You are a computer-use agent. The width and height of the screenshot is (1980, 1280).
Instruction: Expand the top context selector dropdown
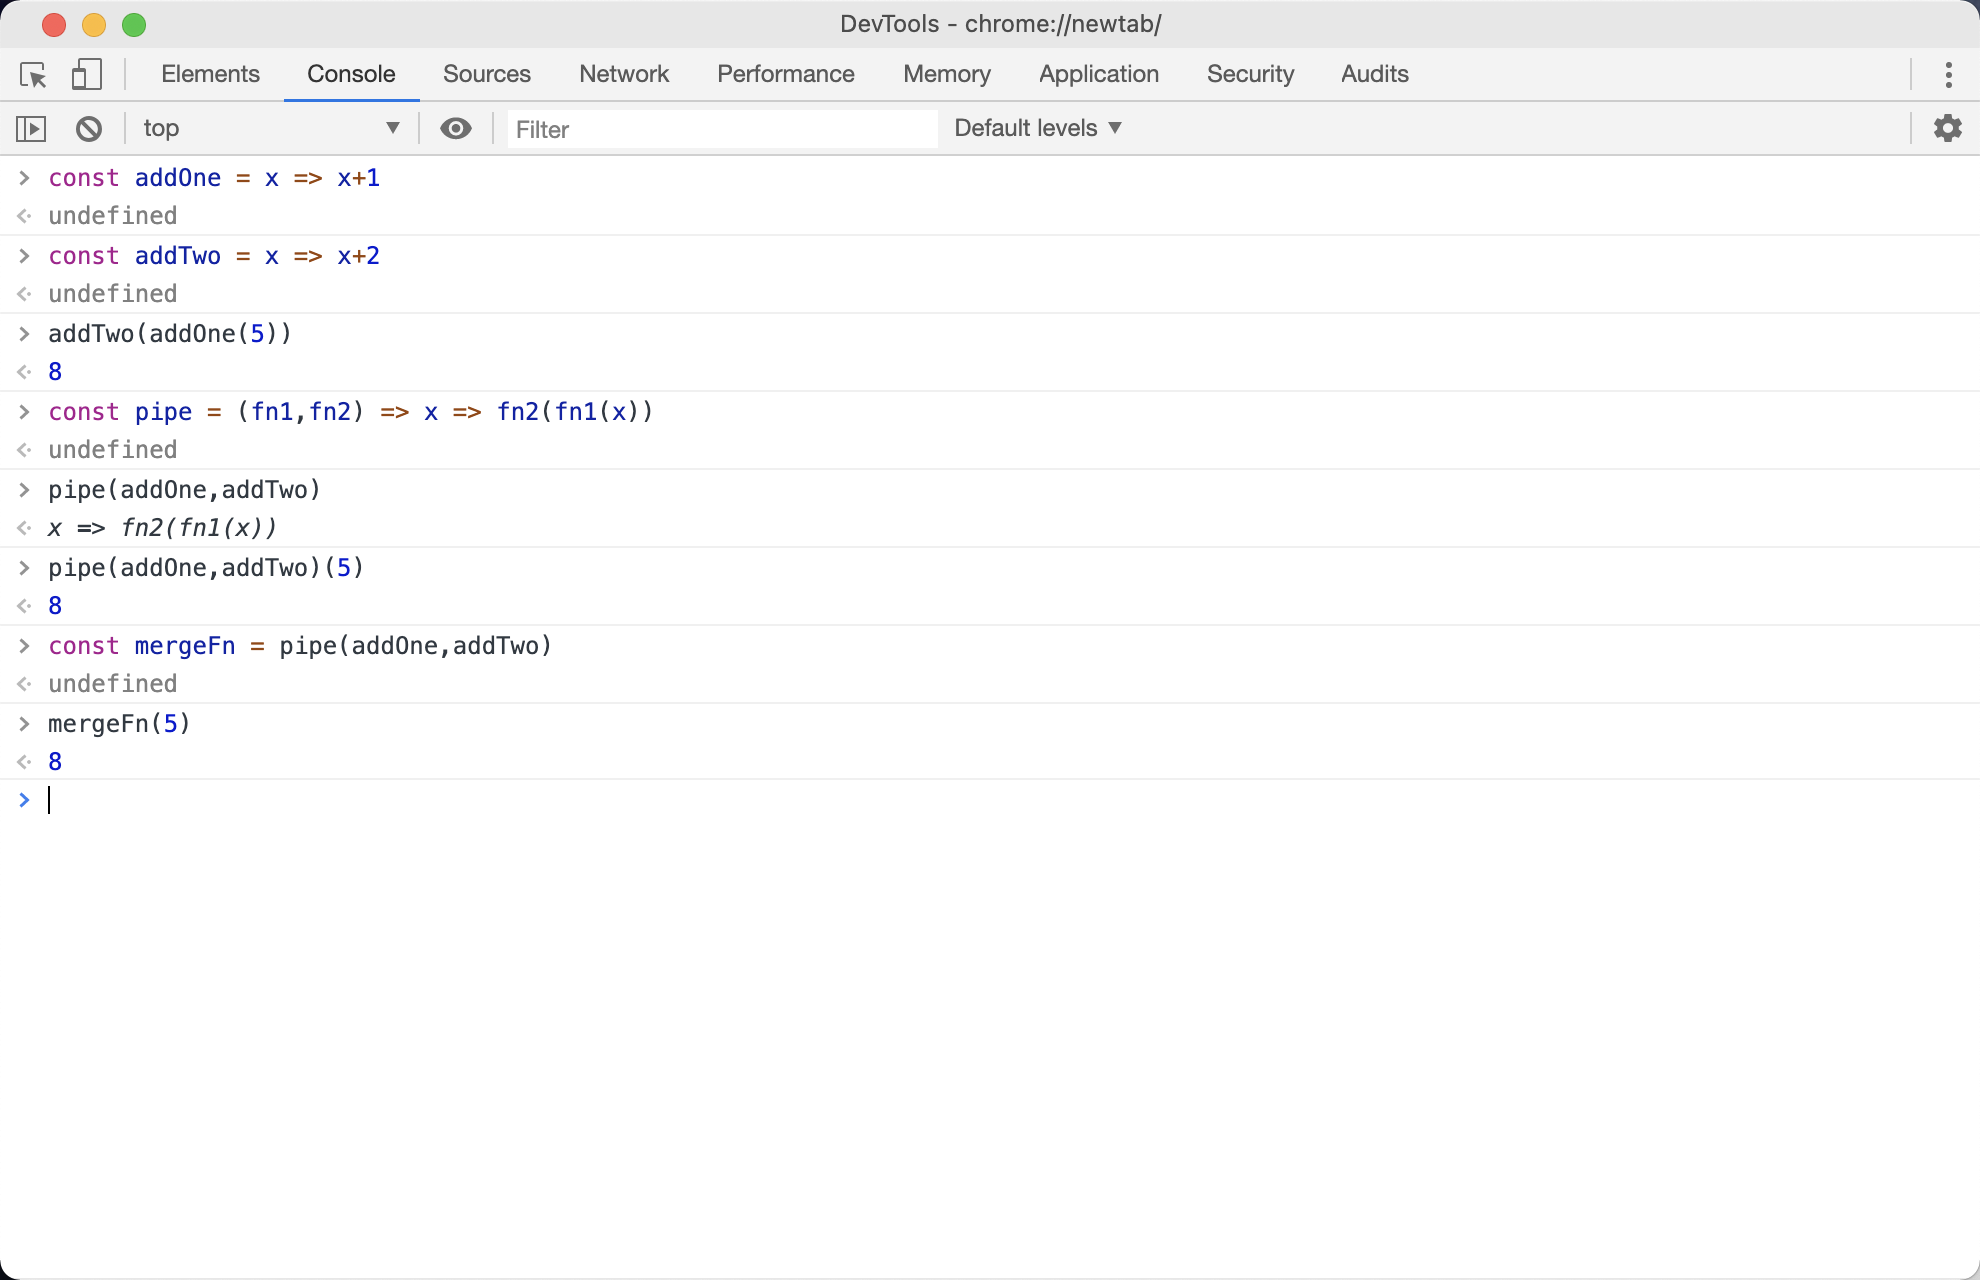point(270,128)
